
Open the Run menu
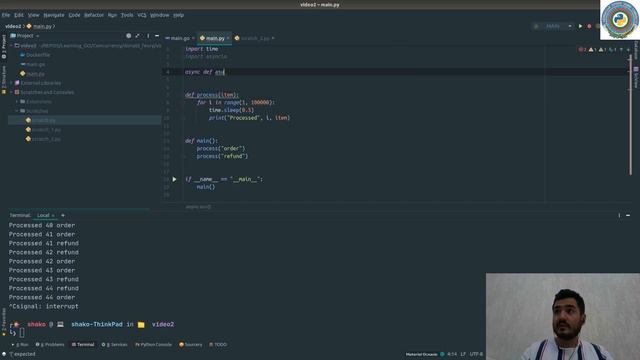112,15
